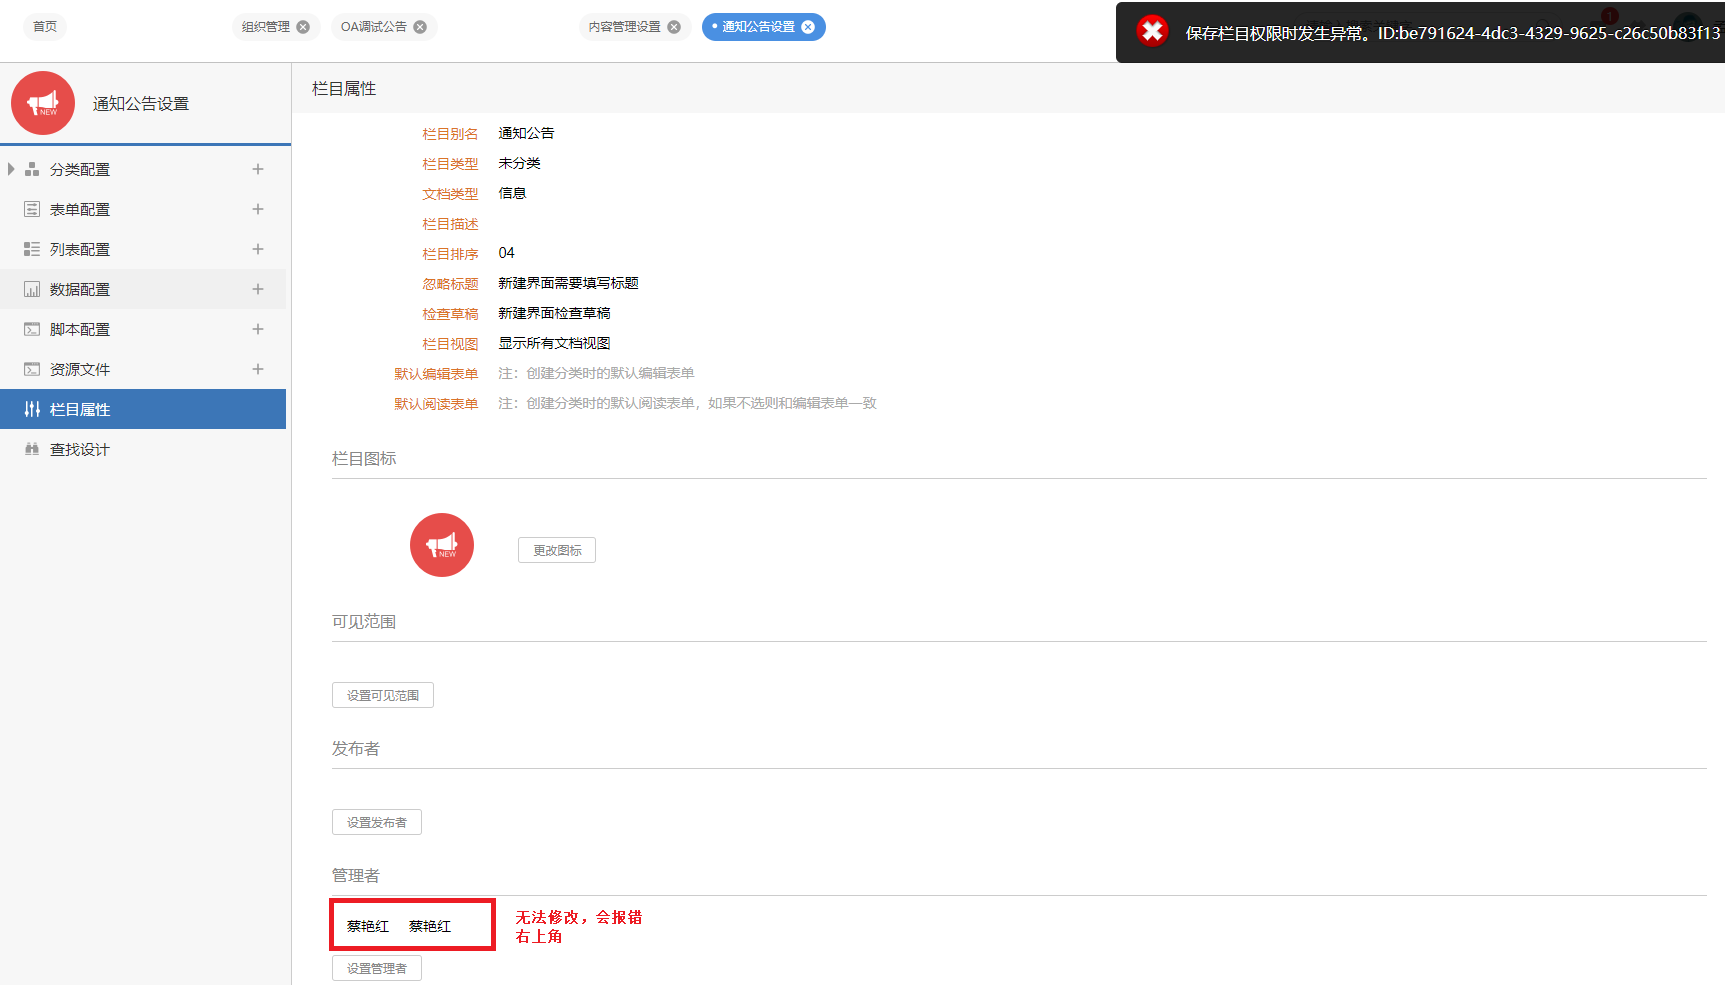1725x985 pixels.
Task: Click the 设置发布者 button
Action: 377,822
